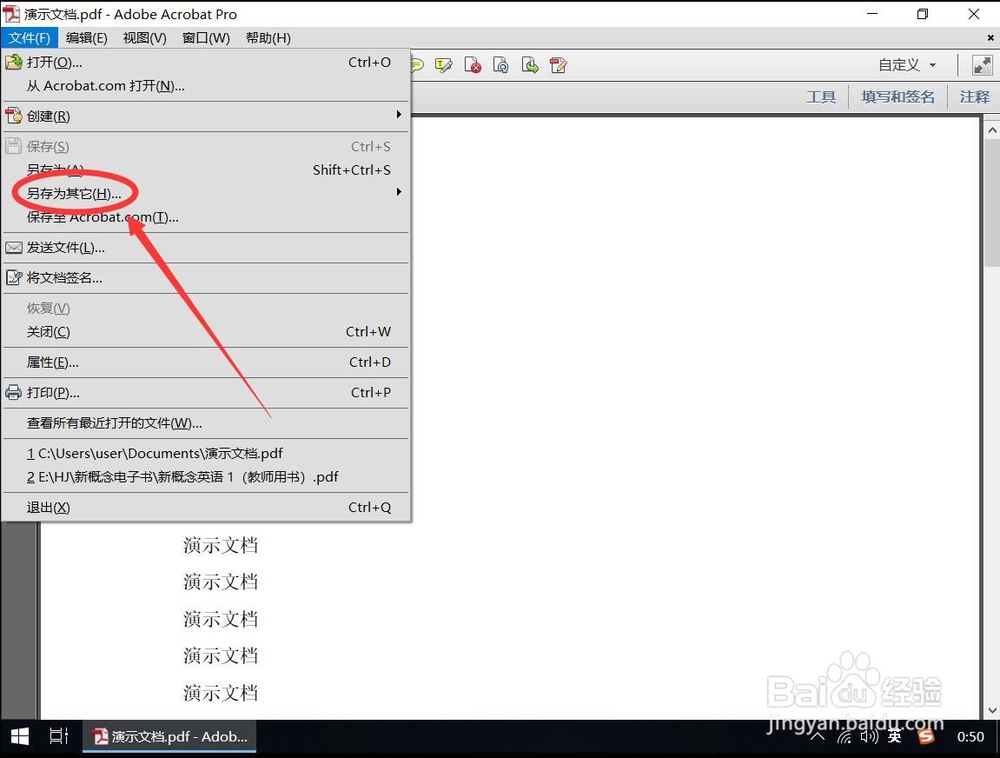Click the 工具 button

coord(821,96)
